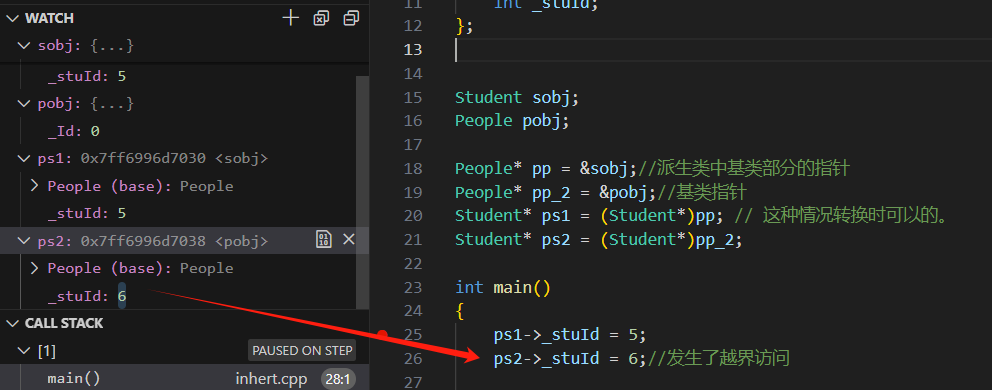Screen dimensions: 992x390
Task: View binary data for ps2
Action: [323, 239]
